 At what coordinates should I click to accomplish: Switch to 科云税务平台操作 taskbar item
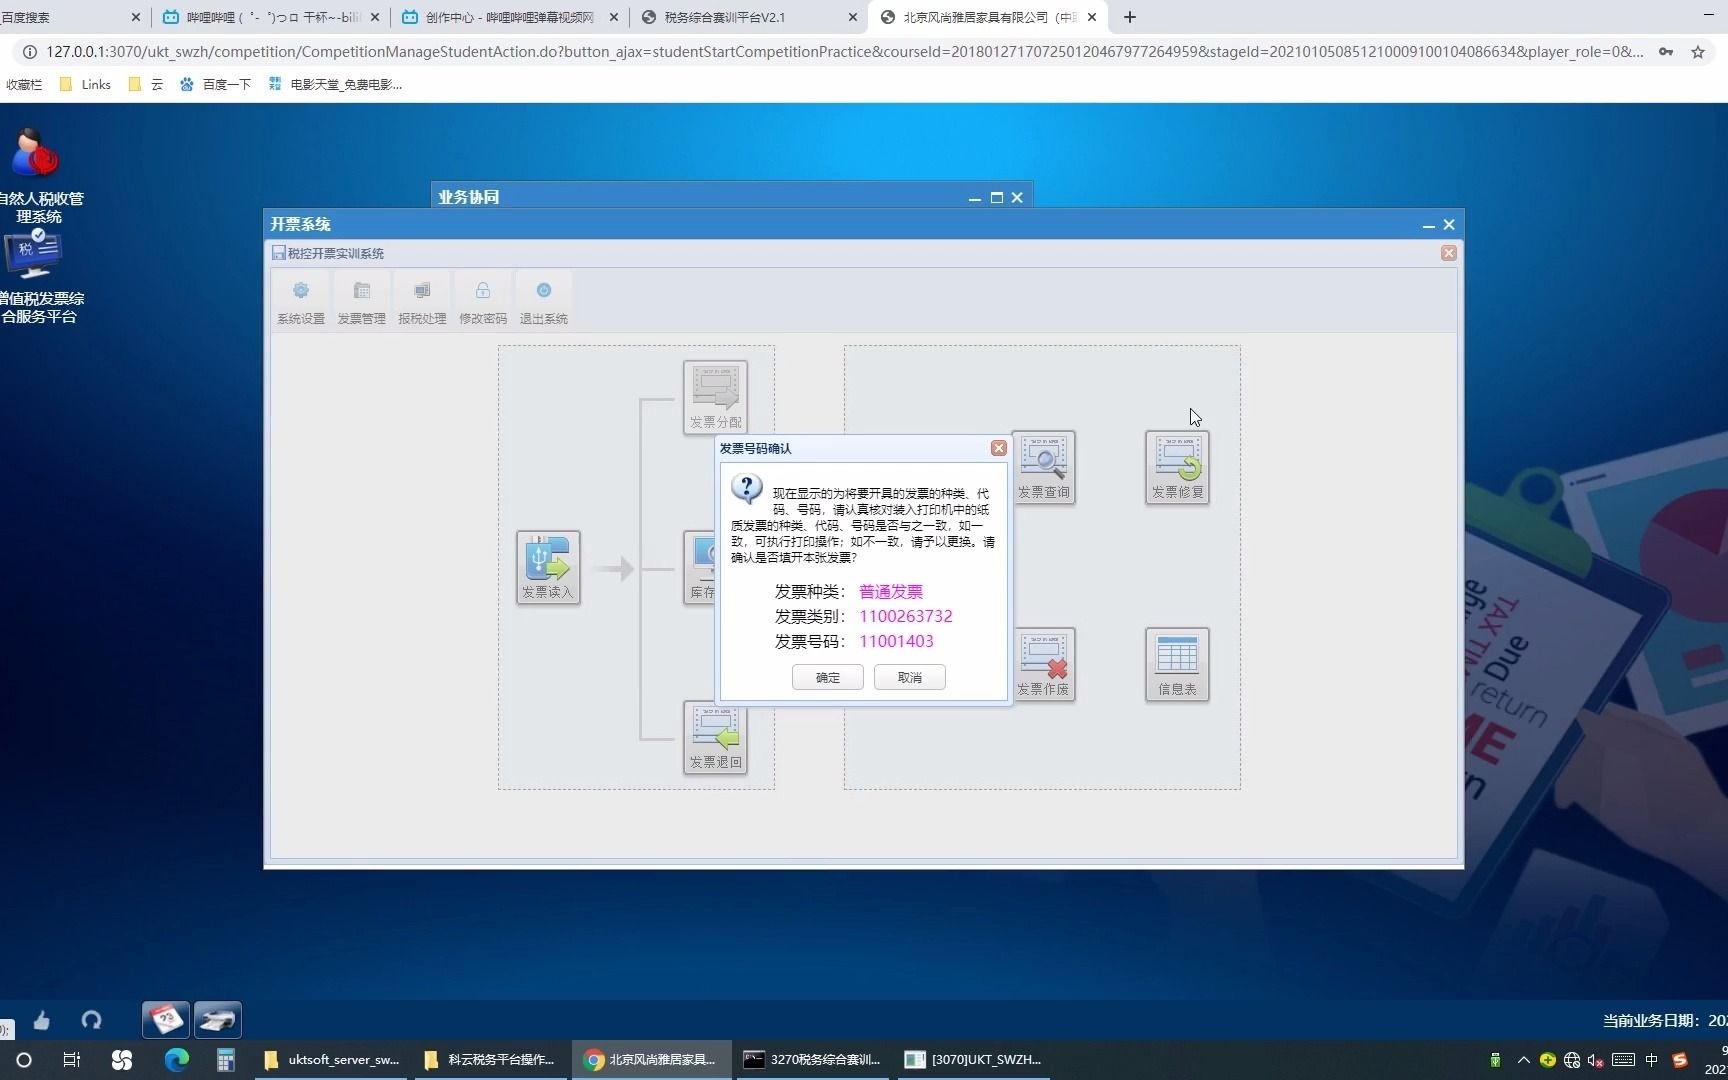point(489,1060)
